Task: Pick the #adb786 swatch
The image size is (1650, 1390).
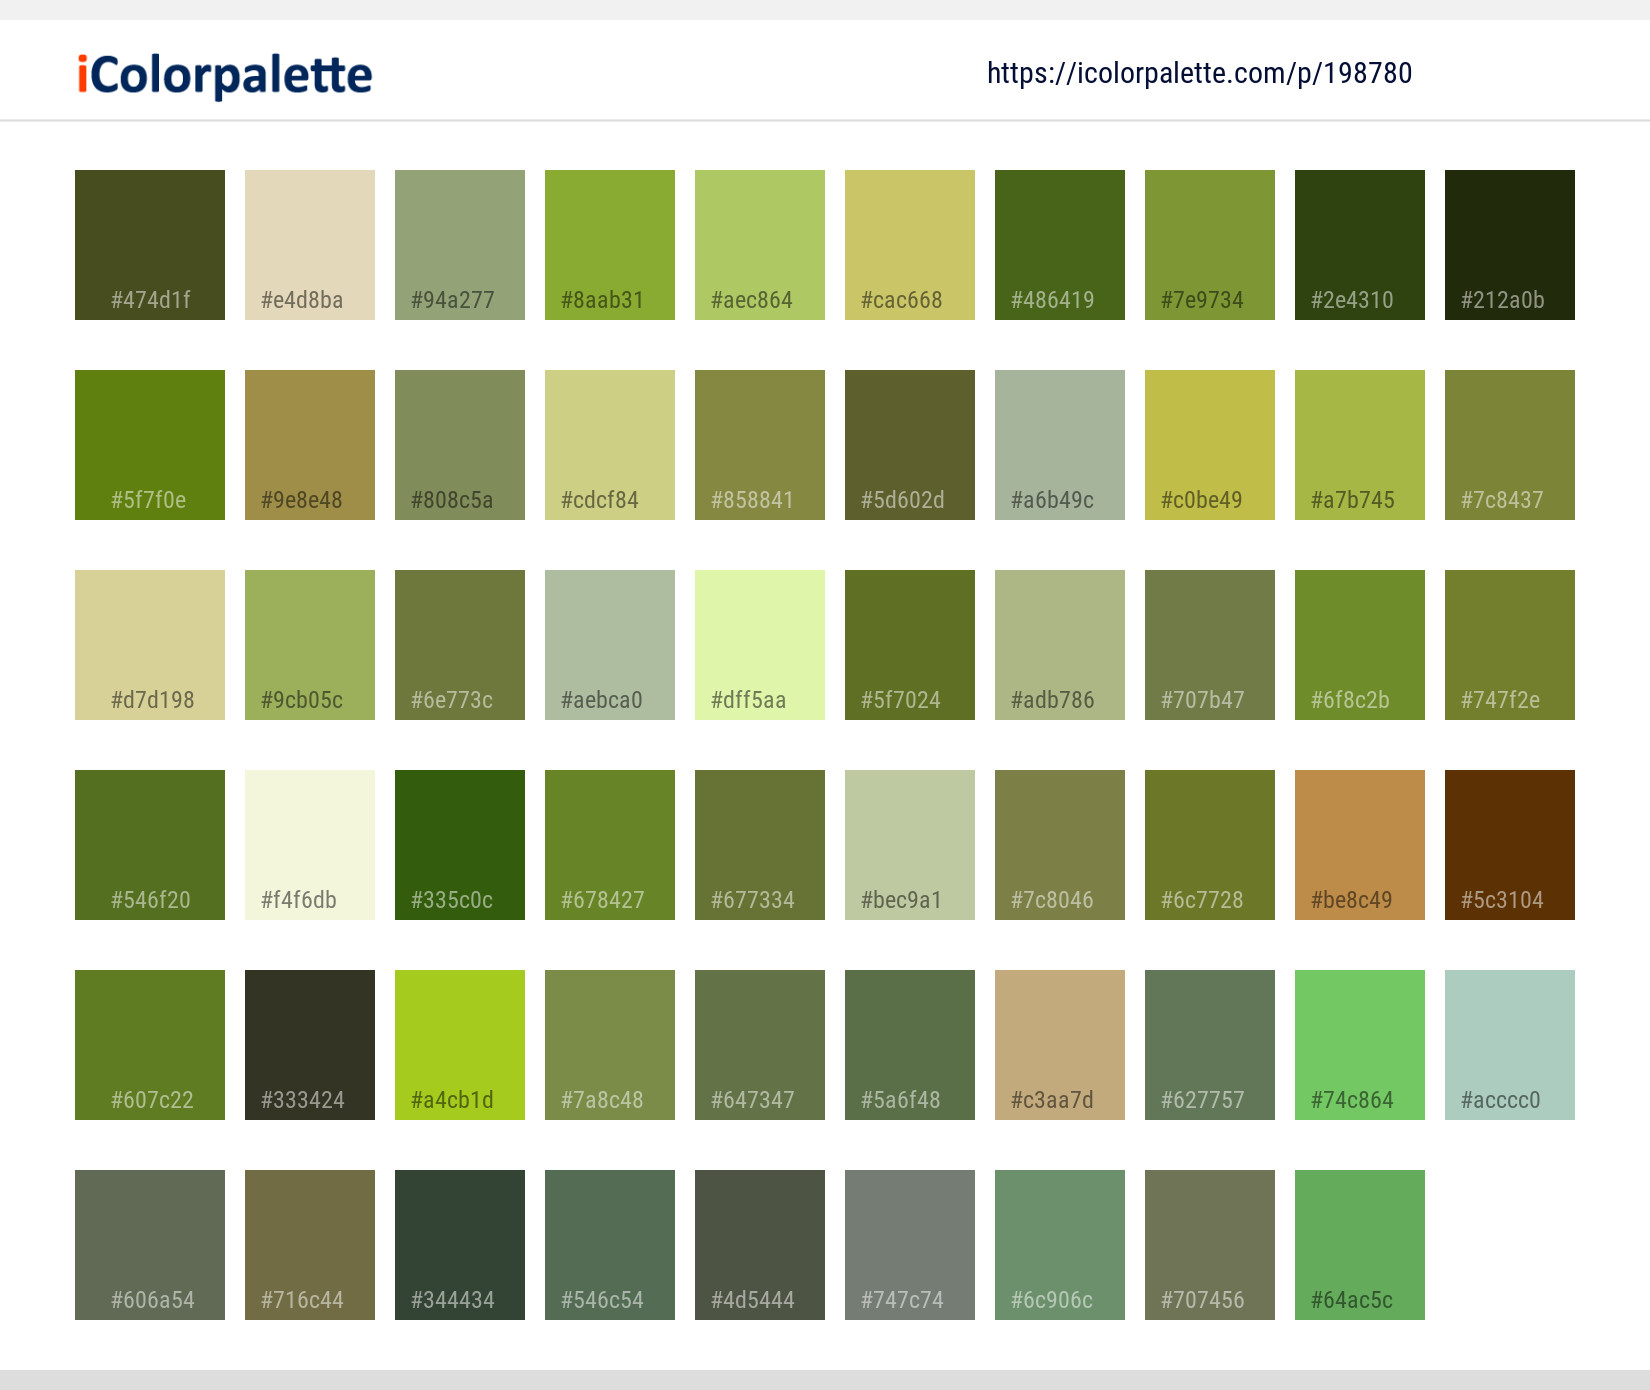Action: [x=1060, y=645]
